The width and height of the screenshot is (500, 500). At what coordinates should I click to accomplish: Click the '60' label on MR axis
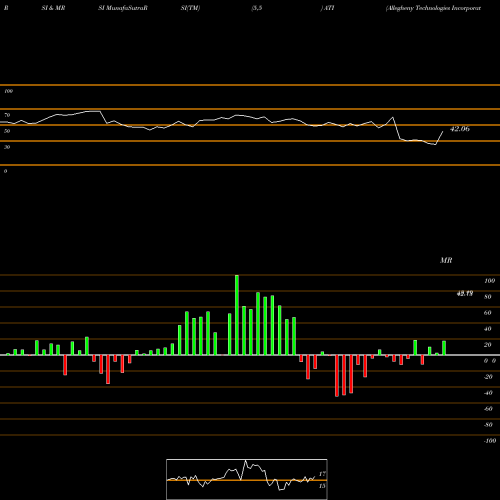tap(488, 313)
